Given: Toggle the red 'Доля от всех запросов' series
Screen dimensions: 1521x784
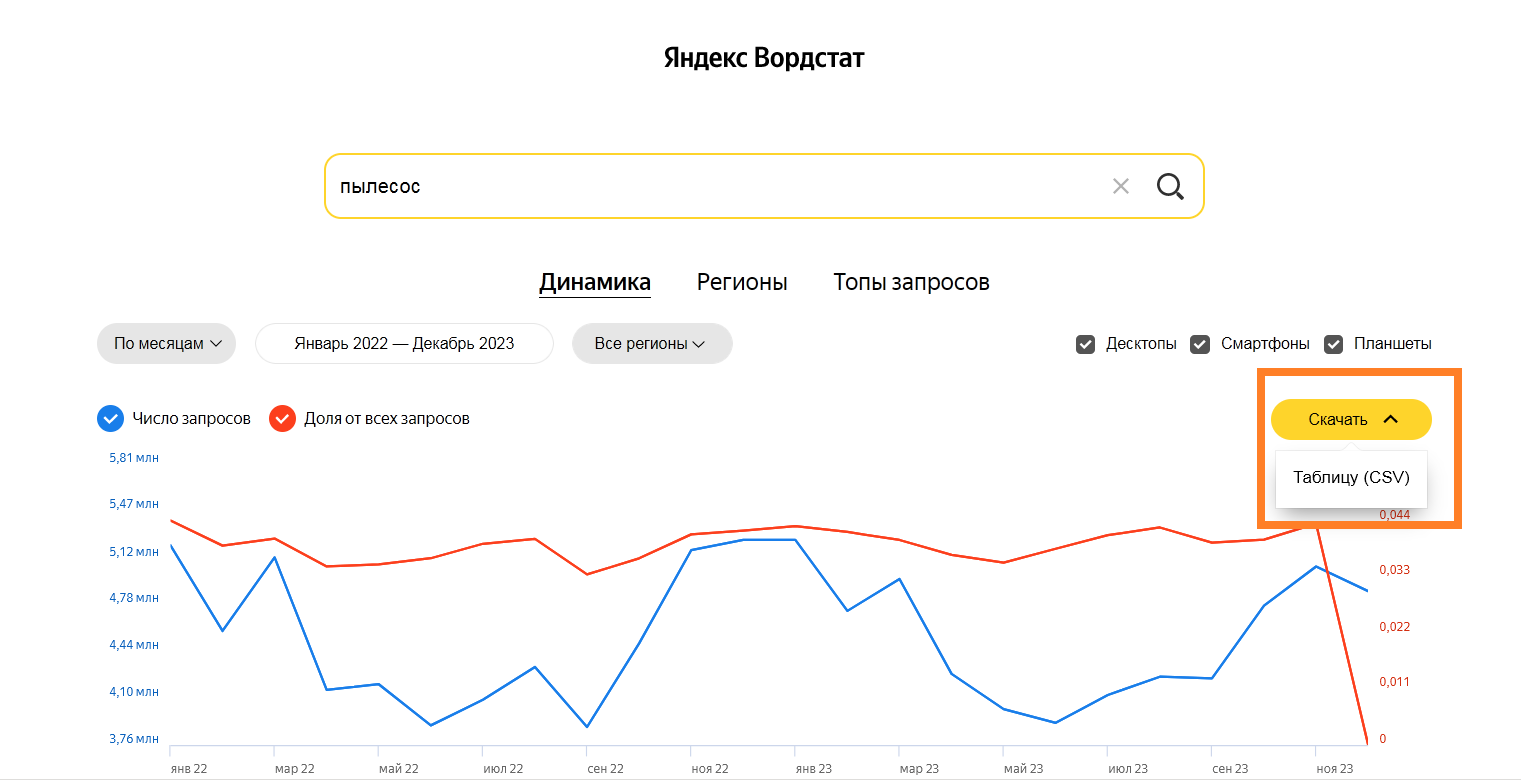Looking at the screenshot, I should pyautogui.click(x=282, y=418).
